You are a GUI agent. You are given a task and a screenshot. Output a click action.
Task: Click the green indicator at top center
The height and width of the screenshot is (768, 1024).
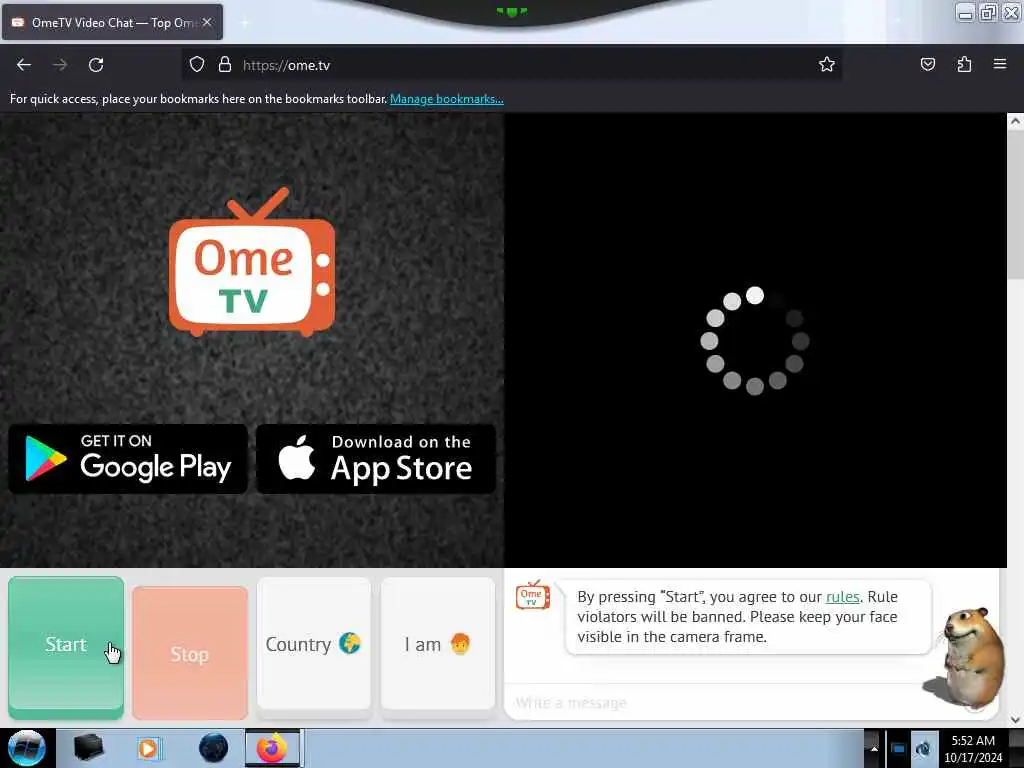coord(512,12)
